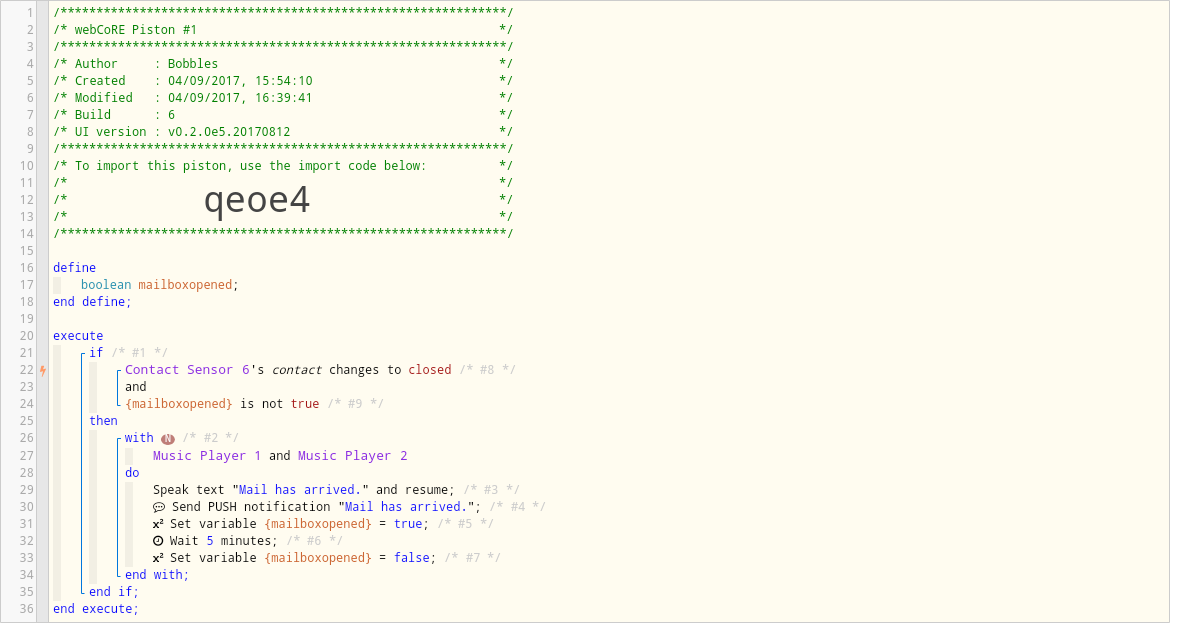Viewport: 1178px width, 631px height.
Task: Click 'Music Player 1' device
Action: click(207, 457)
